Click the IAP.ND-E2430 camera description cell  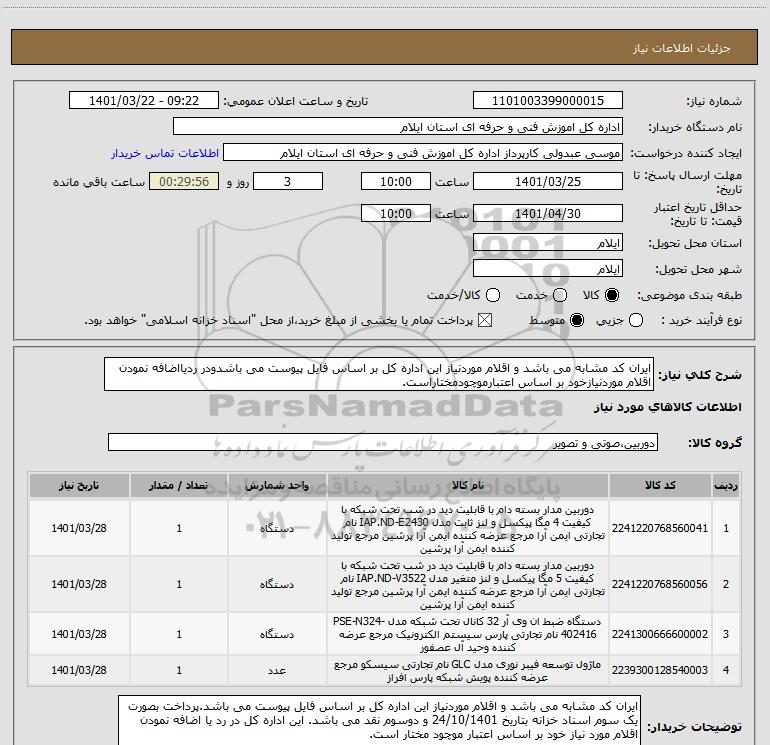pyautogui.click(x=468, y=529)
